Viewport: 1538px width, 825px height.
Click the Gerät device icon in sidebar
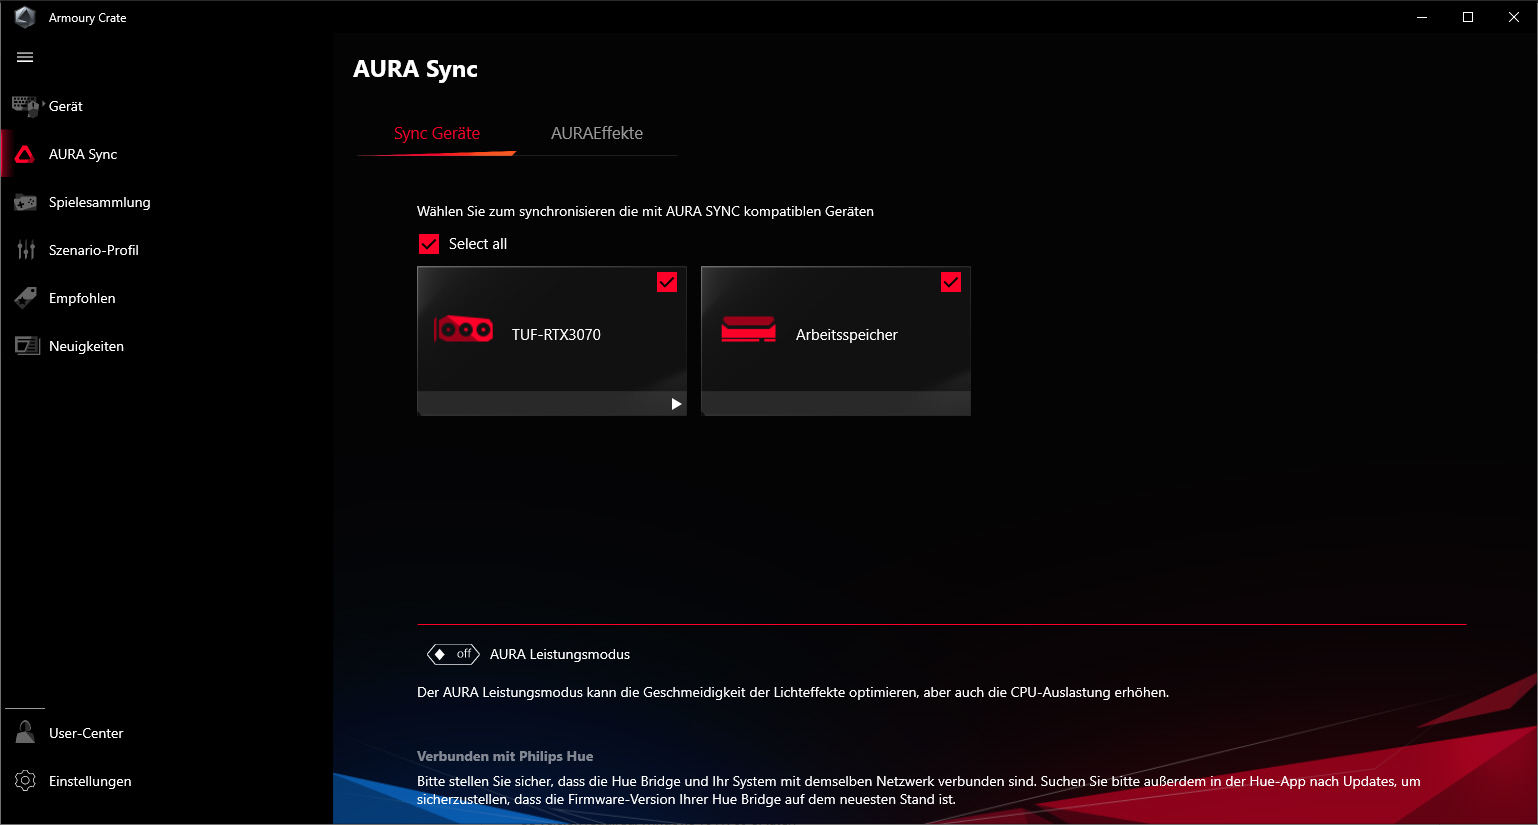(x=26, y=106)
